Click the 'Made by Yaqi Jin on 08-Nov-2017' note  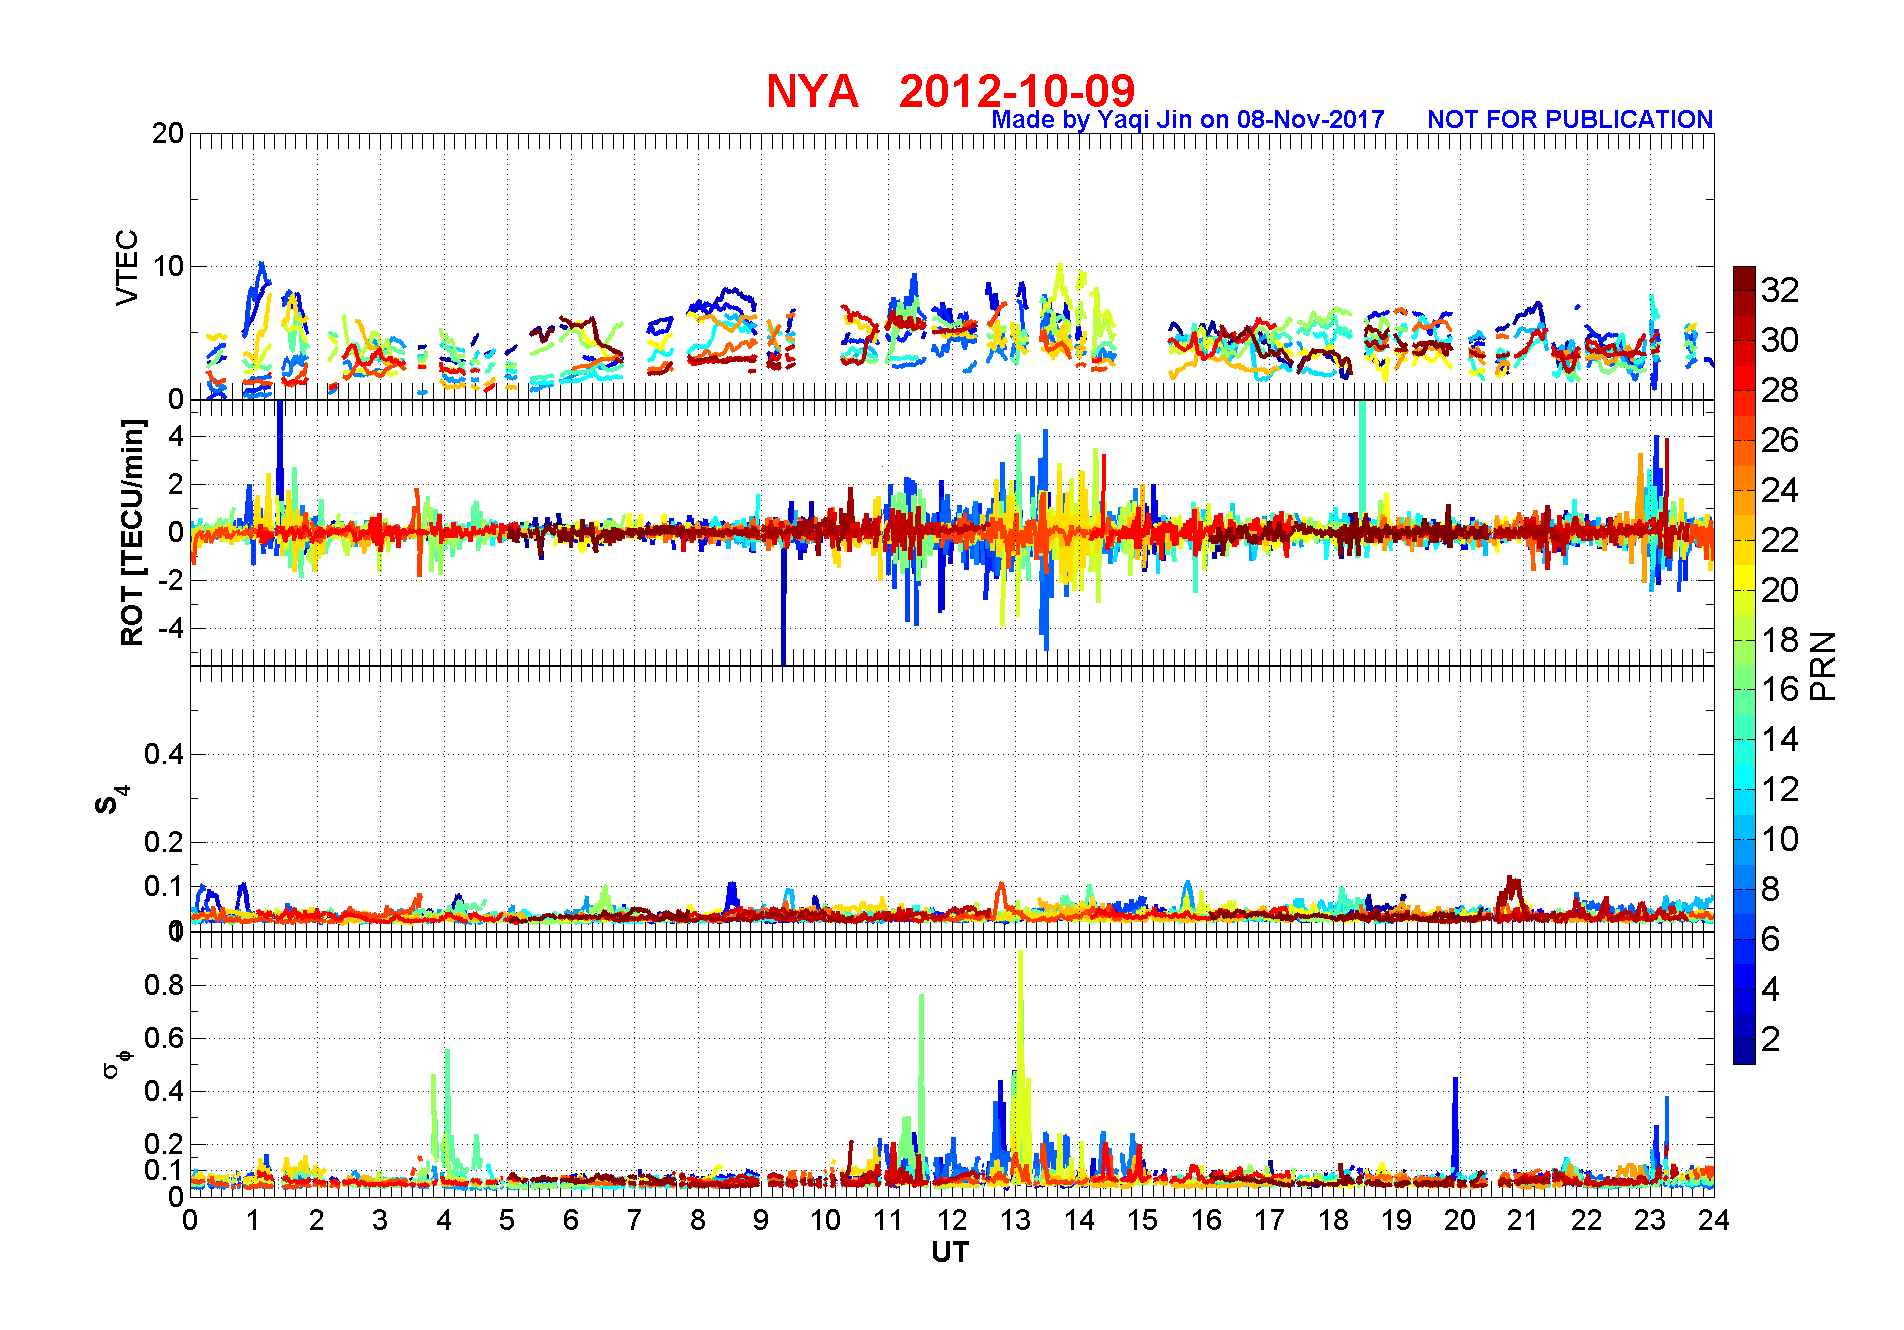(1188, 120)
